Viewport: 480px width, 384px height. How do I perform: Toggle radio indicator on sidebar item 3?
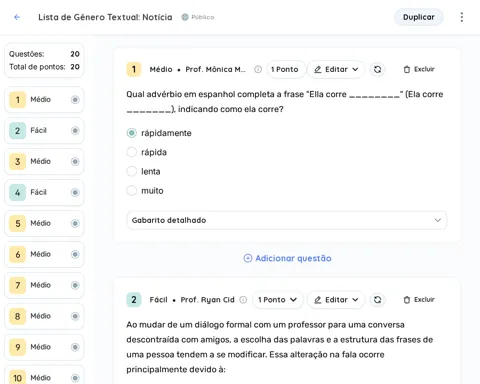click(x=75, y=162)
